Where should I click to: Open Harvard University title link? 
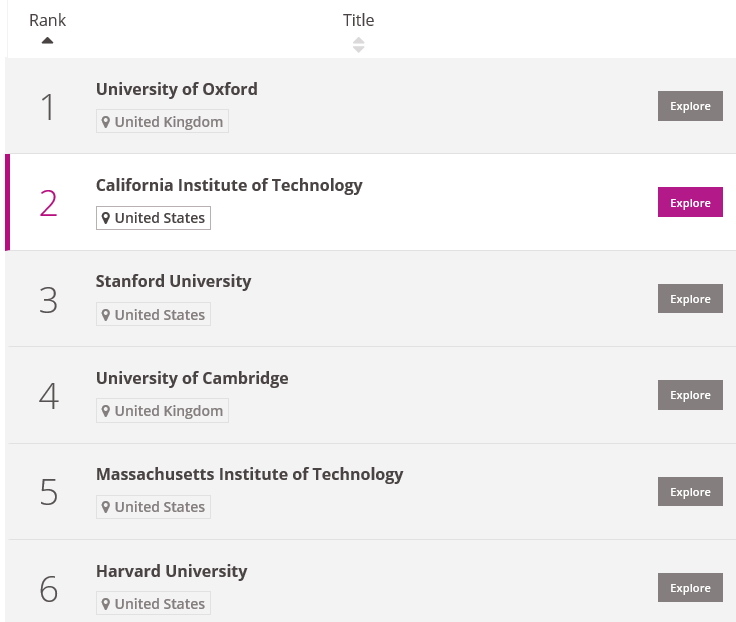(x=171, y=571)
